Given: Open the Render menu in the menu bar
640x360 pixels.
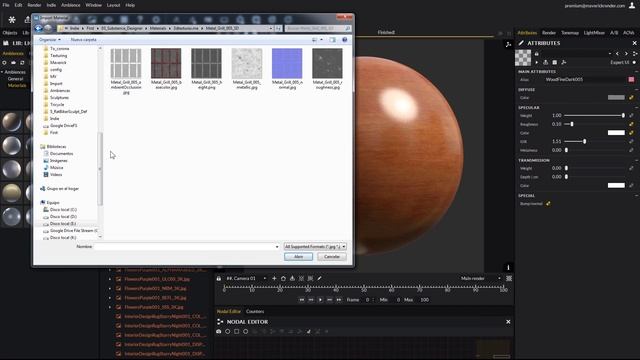Looking at the screenshot, I should pos(34,5).
